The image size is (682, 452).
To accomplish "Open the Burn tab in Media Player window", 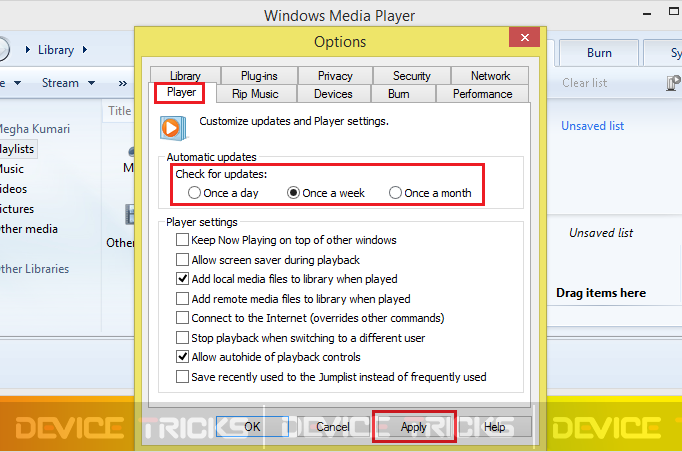I will coord(599,53).
